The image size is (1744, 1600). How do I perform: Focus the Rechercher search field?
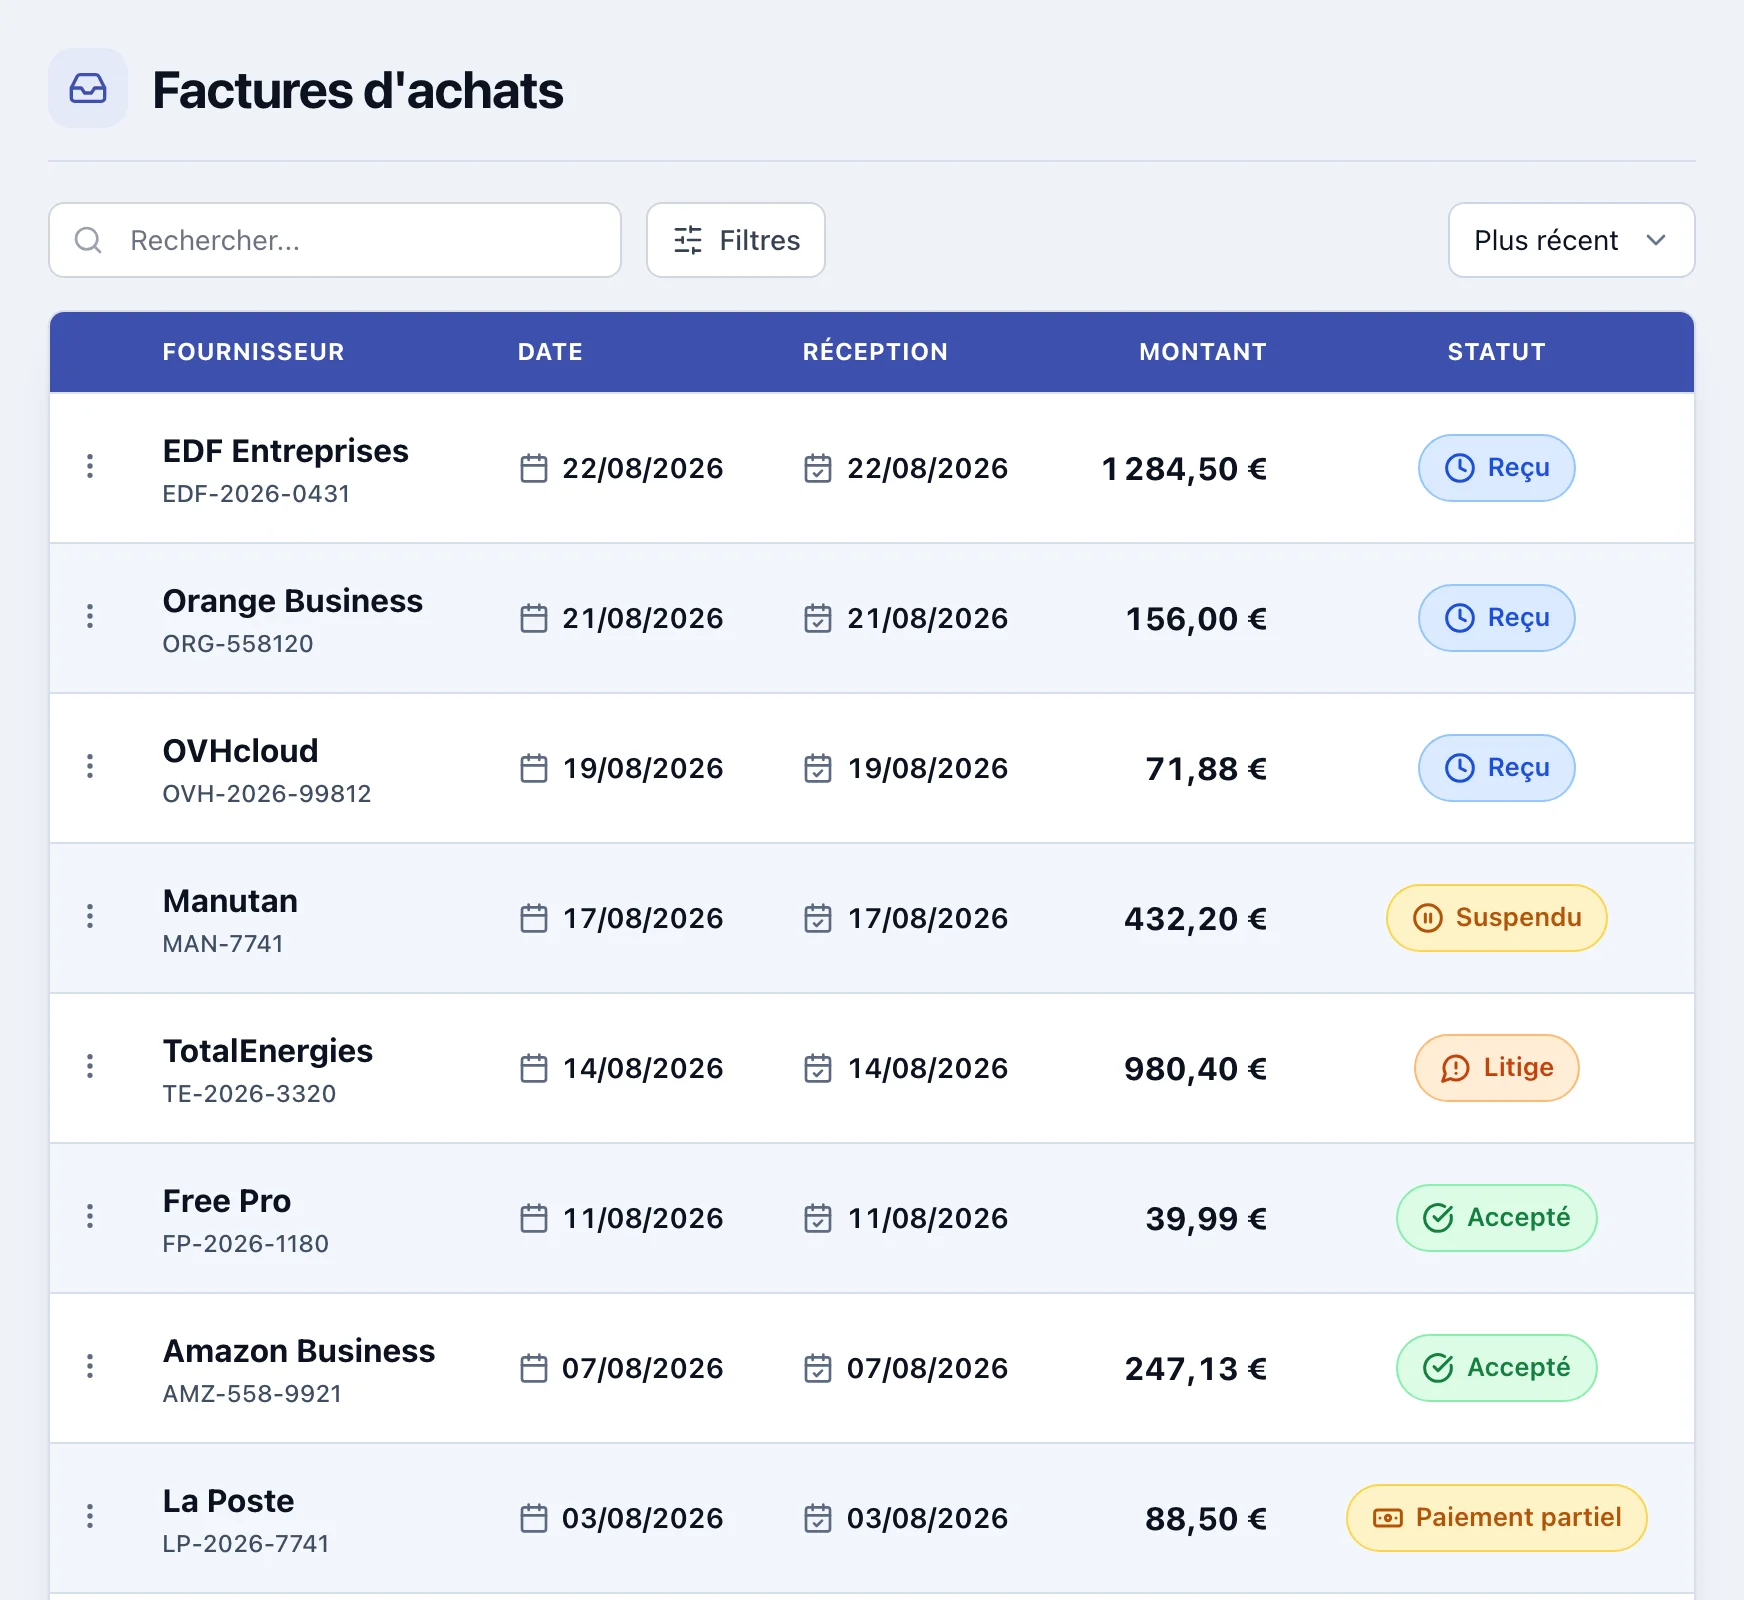click(x=335, y=240)
